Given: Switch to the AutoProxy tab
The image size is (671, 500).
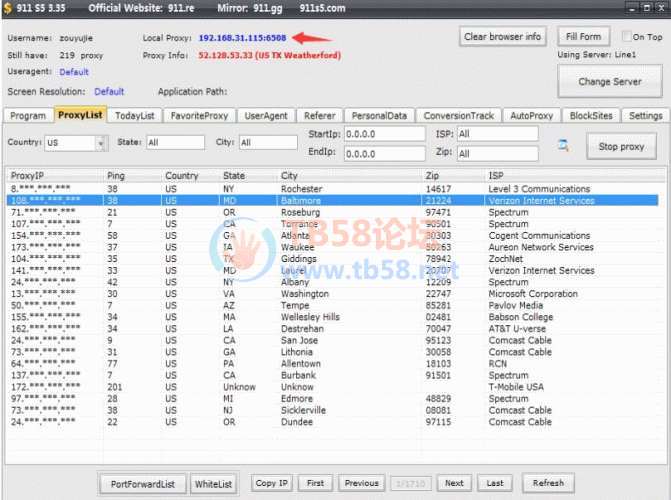Looking at the screenshot, I should point(531,116).
